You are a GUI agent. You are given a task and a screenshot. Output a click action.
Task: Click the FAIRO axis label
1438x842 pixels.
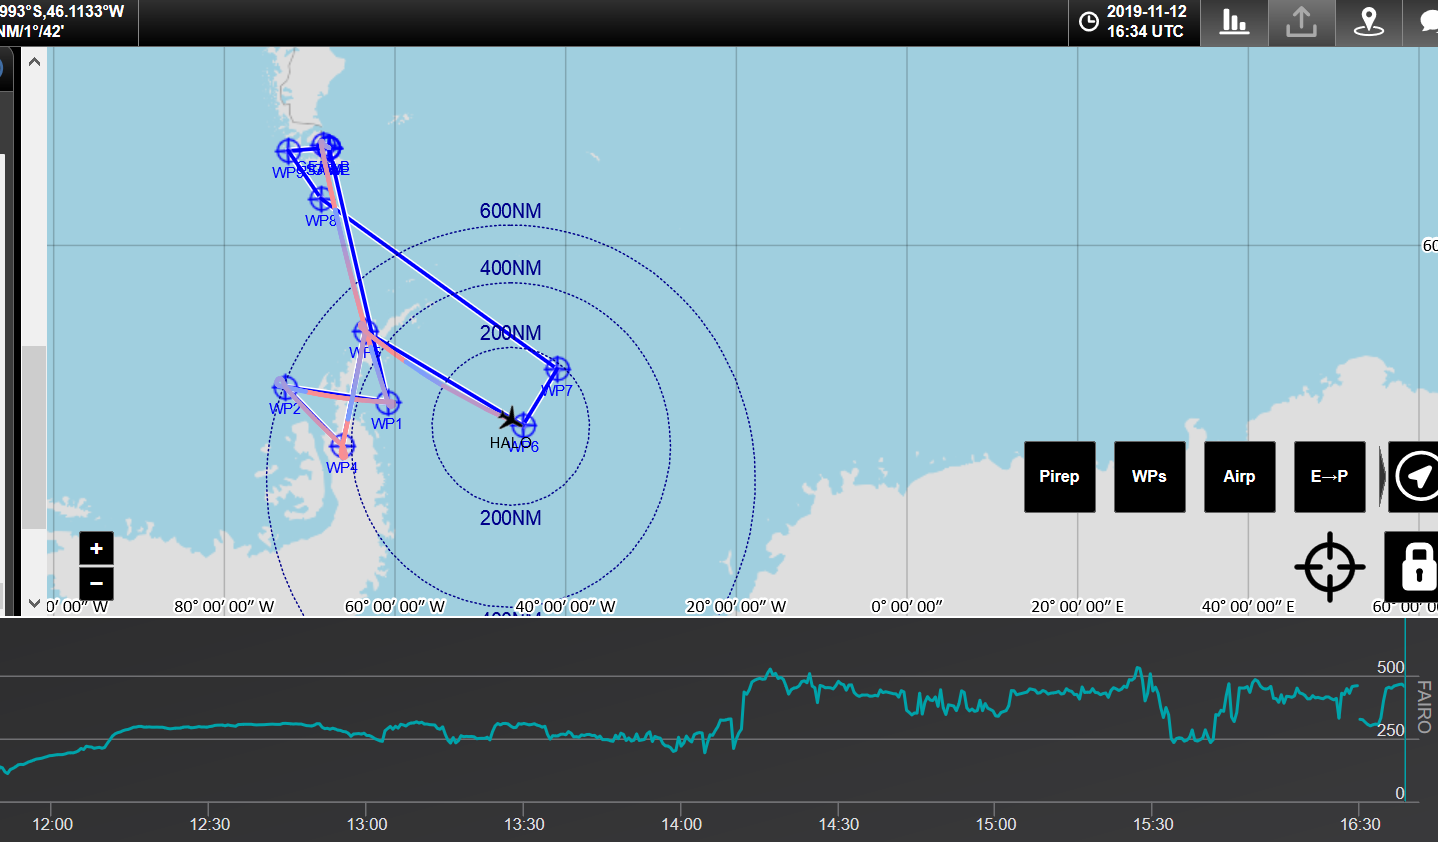[1424, 706]
